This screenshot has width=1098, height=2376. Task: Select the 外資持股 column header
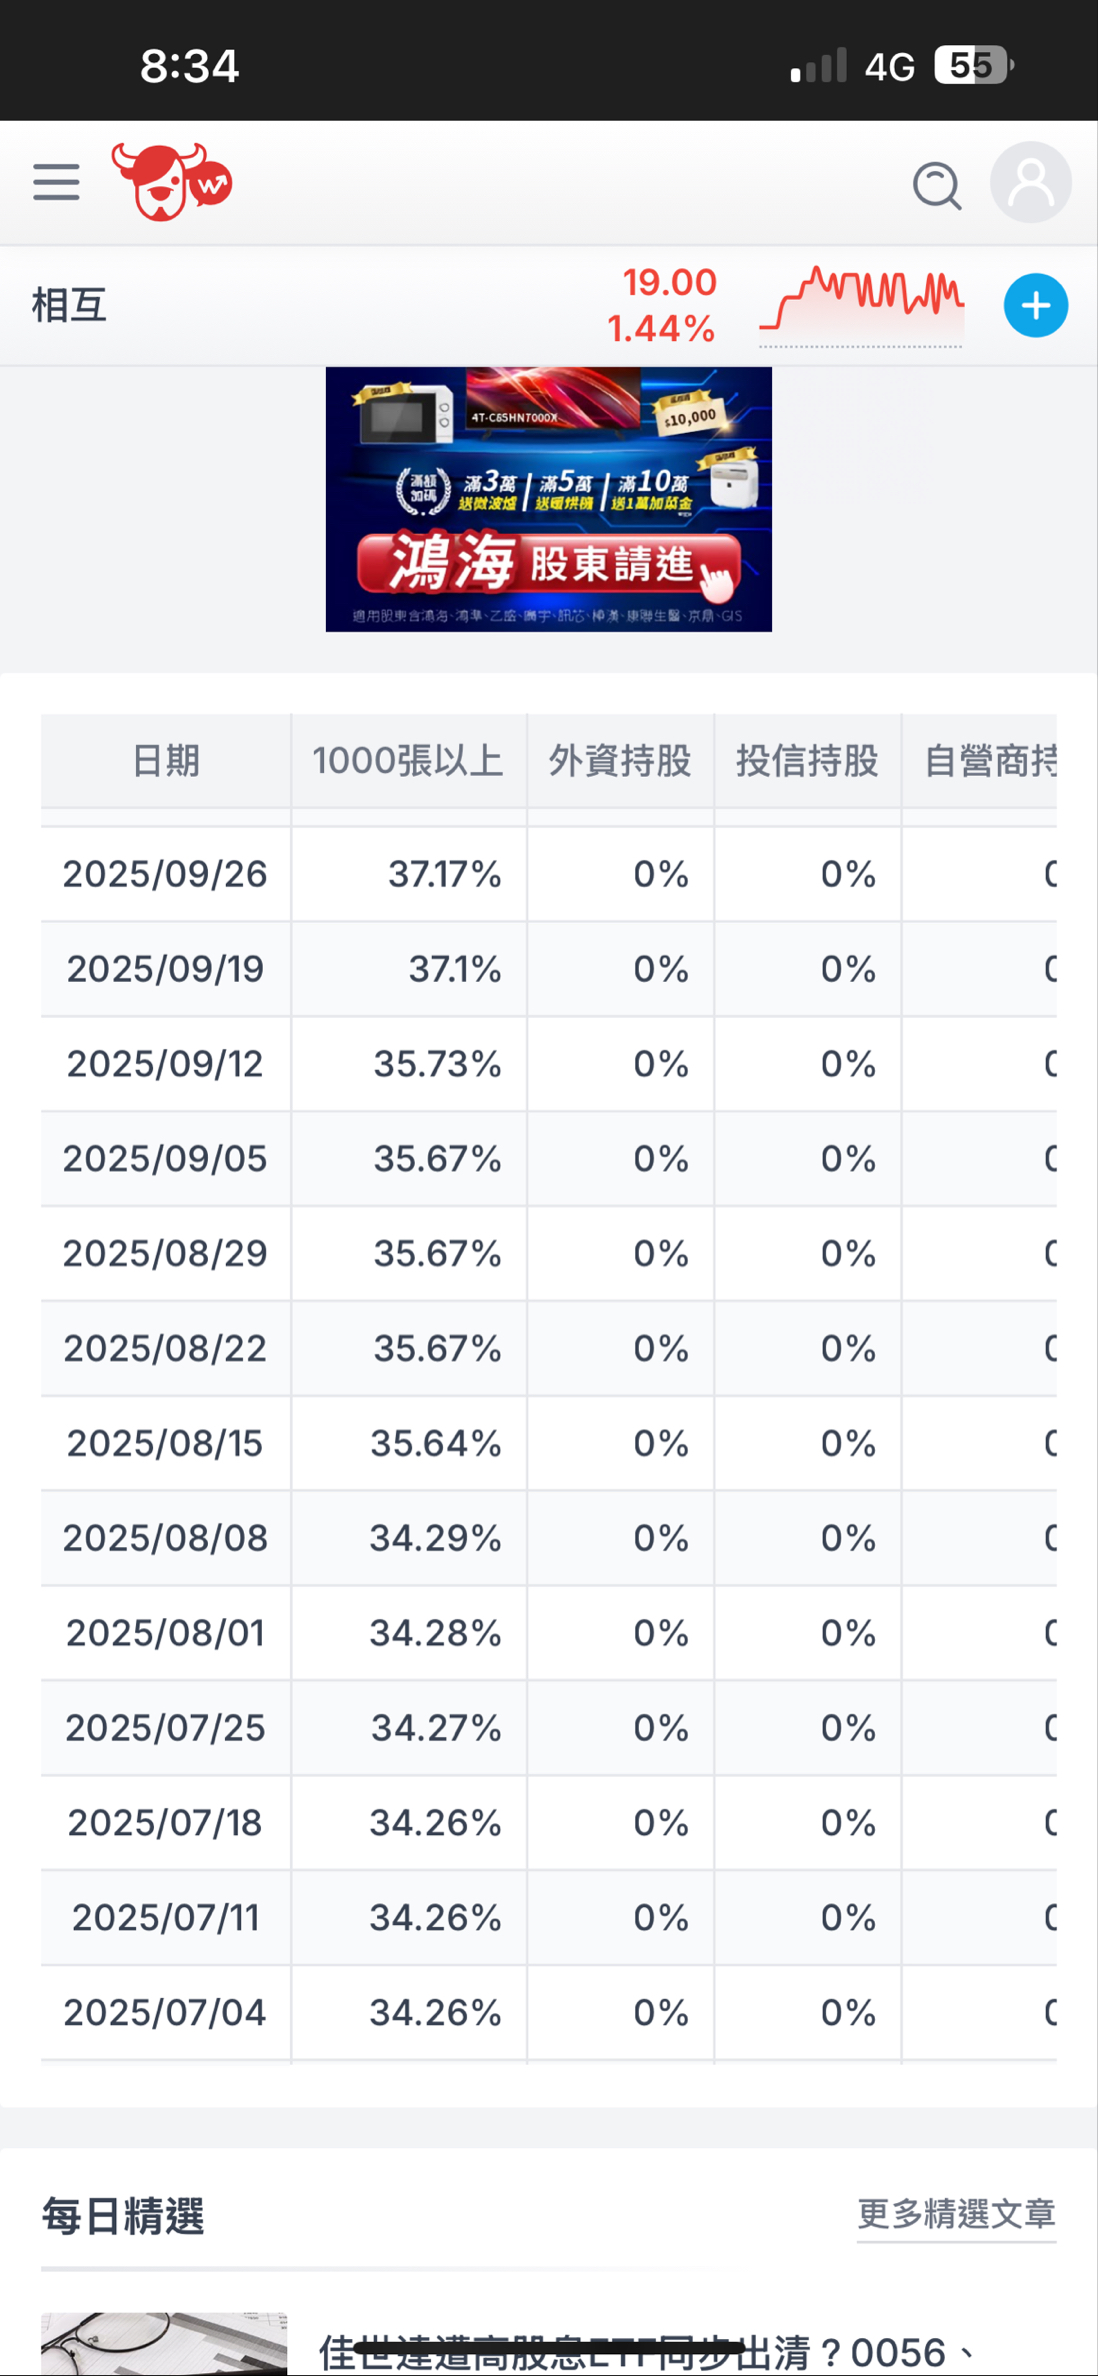pyautogui.click(x=620, y=761)
